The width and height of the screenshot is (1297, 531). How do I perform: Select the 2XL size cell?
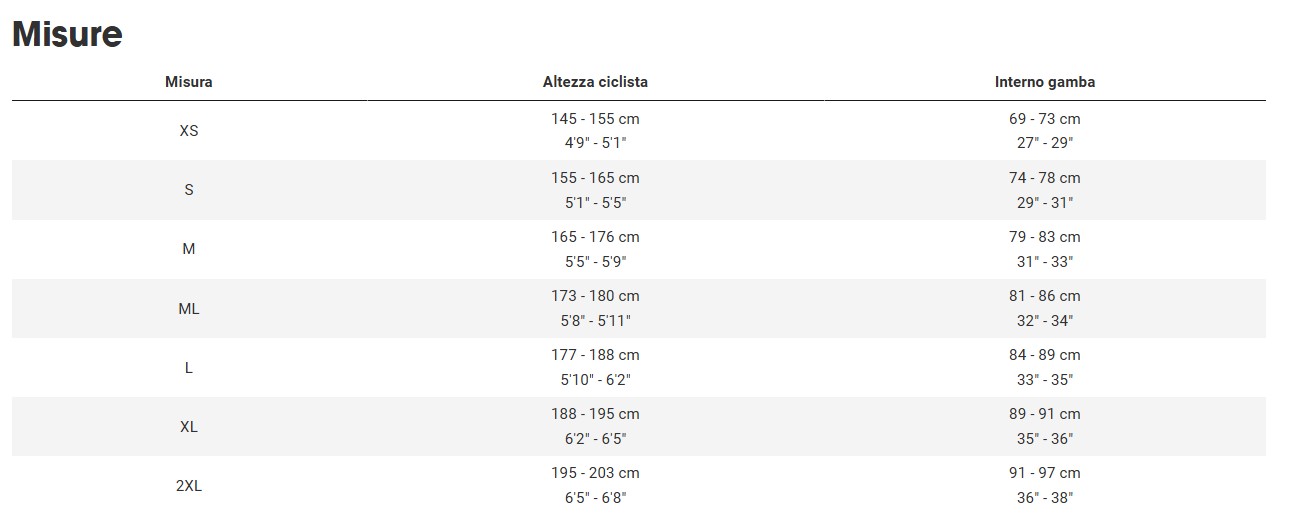point(189,486)
